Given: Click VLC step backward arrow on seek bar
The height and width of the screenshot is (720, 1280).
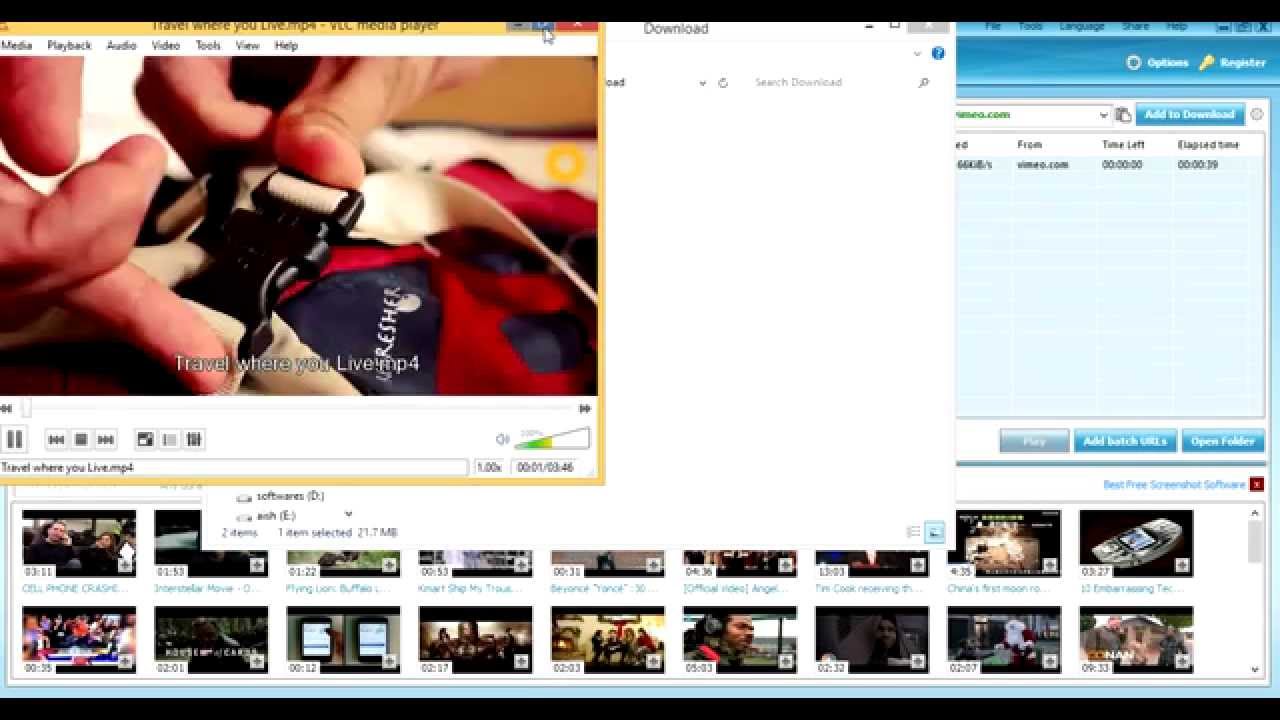Looking at the screenshot, I should [x=6, y=408].
